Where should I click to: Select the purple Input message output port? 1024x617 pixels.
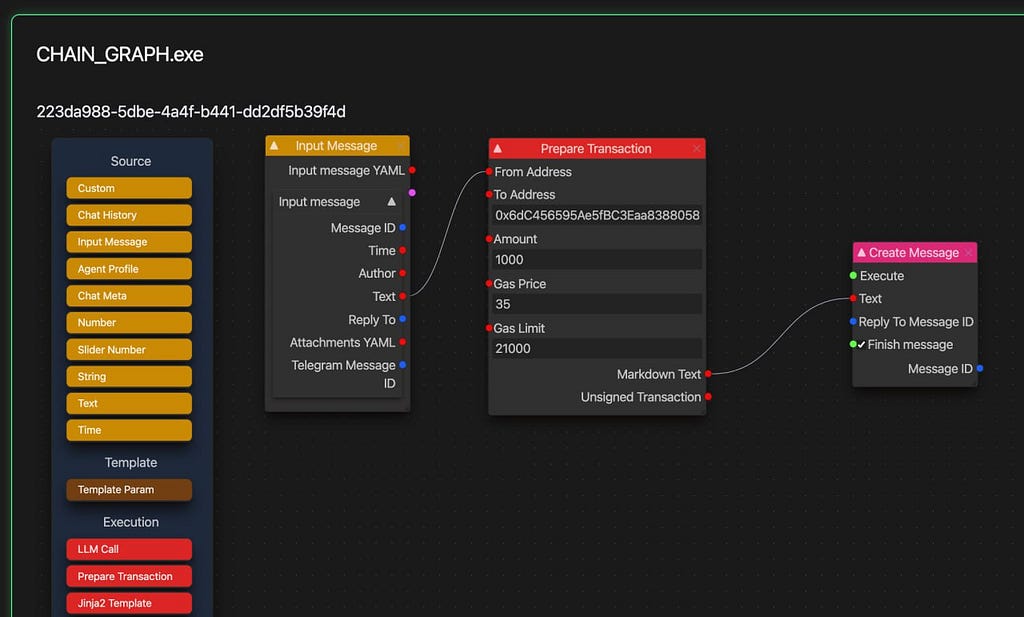[412, 193]
